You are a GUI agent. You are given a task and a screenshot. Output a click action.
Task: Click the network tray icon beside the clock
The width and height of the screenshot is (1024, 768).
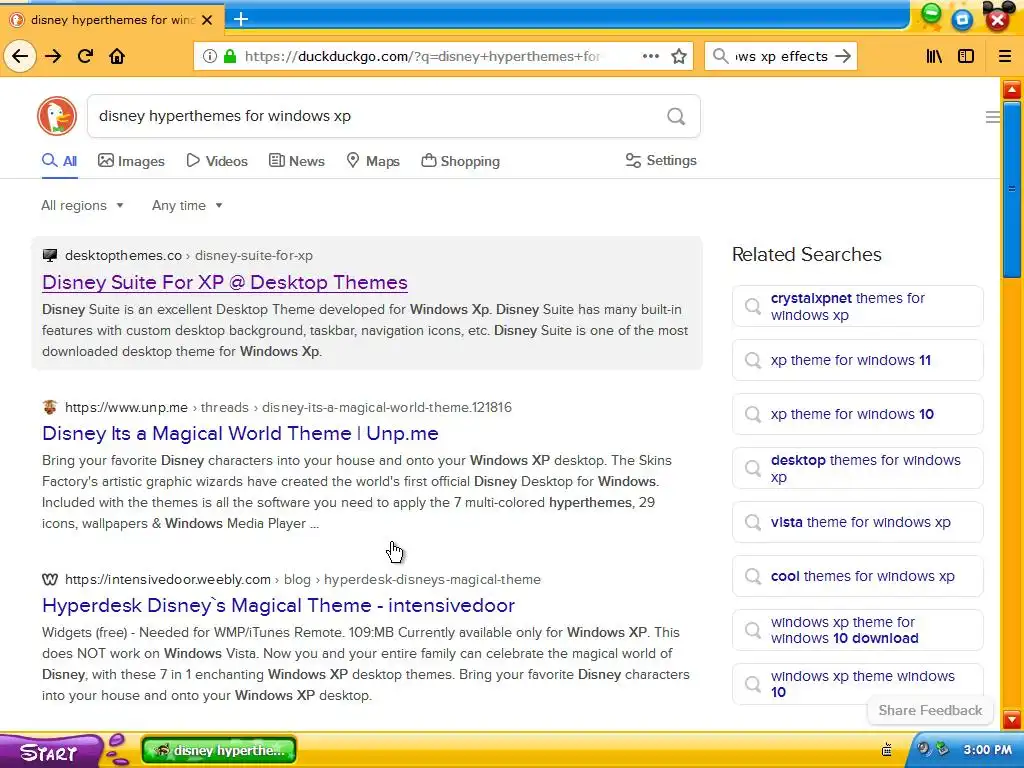942,748
